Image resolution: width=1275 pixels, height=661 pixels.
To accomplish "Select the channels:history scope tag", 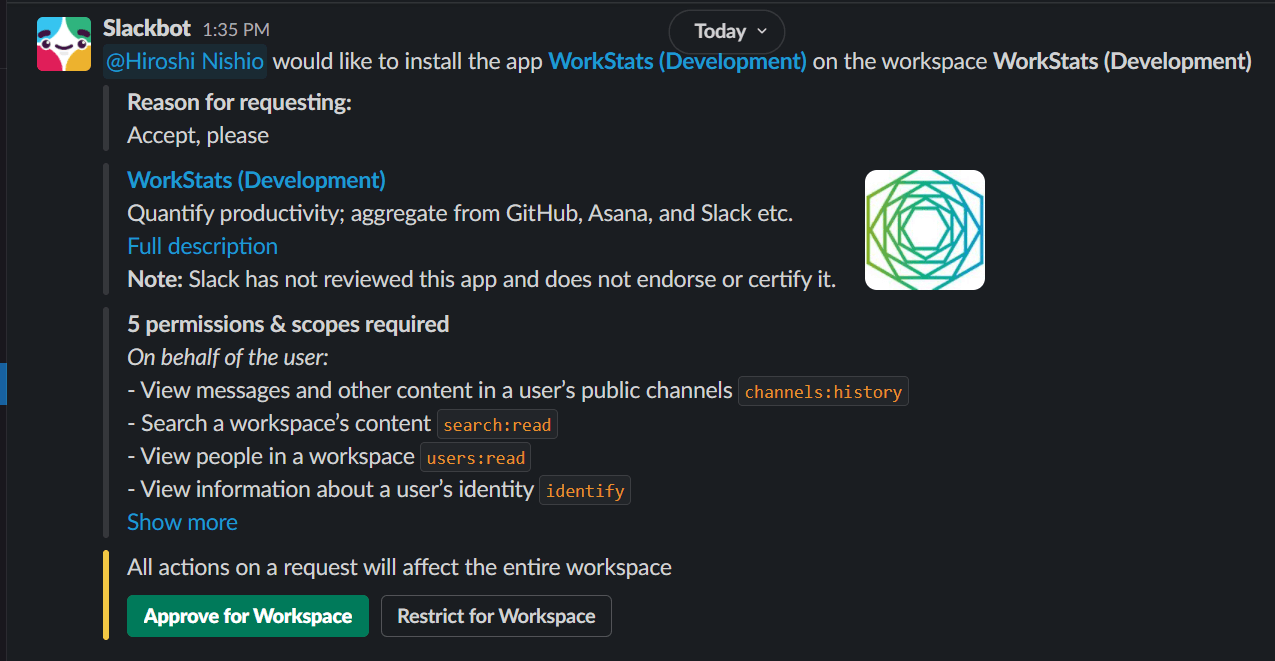I will coord(823,392).
